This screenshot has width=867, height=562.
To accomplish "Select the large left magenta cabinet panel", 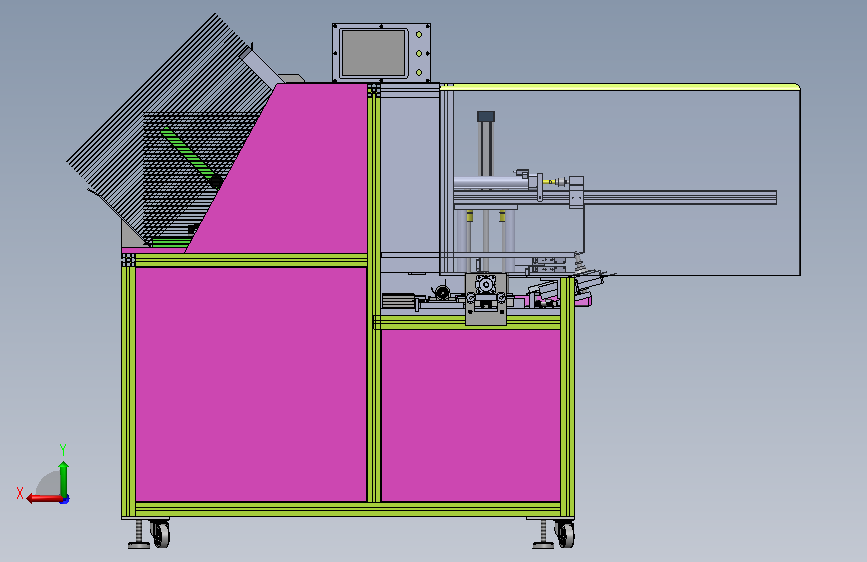I will [x=251, y=384].
